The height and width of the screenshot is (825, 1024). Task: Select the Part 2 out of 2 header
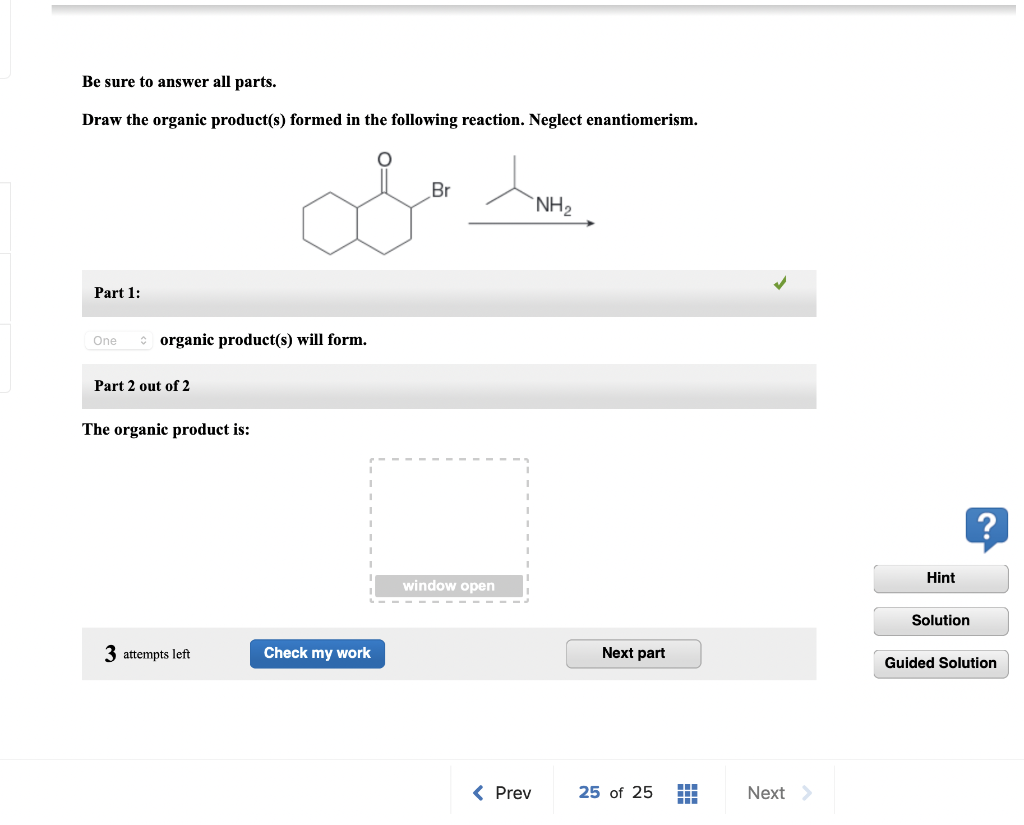coord(448,385)
